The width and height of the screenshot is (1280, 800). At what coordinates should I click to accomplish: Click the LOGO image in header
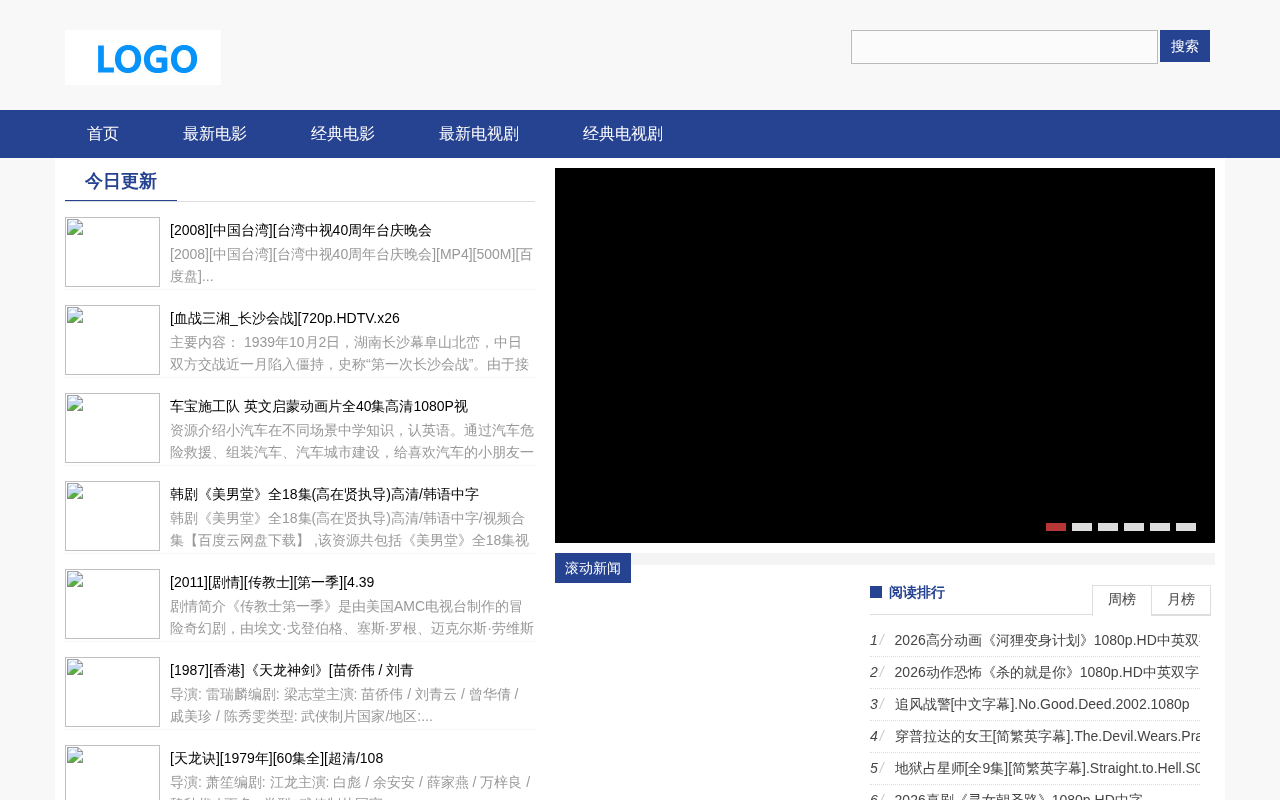click(143, 57)
